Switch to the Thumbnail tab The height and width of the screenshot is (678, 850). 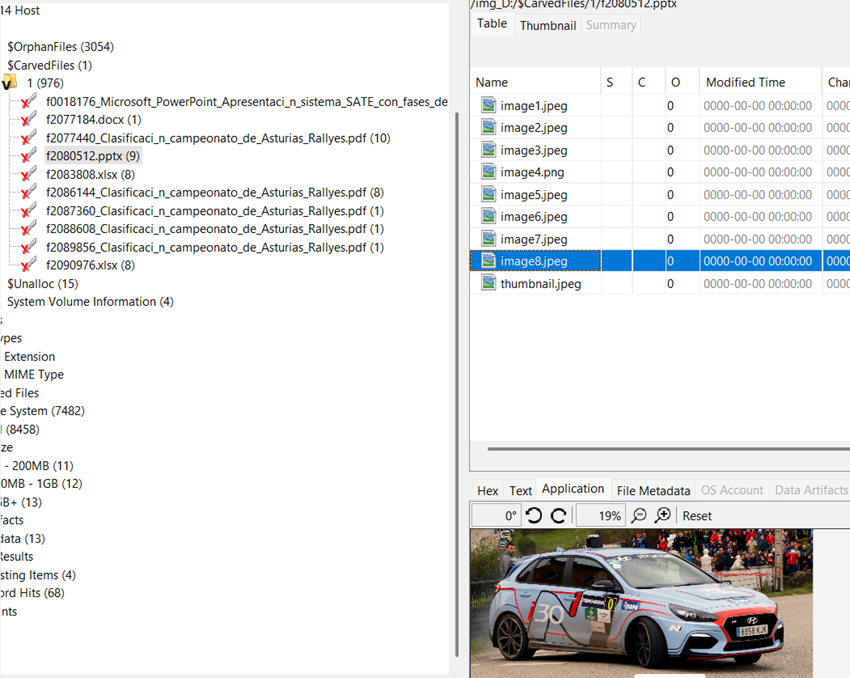(x=547, y=25)
